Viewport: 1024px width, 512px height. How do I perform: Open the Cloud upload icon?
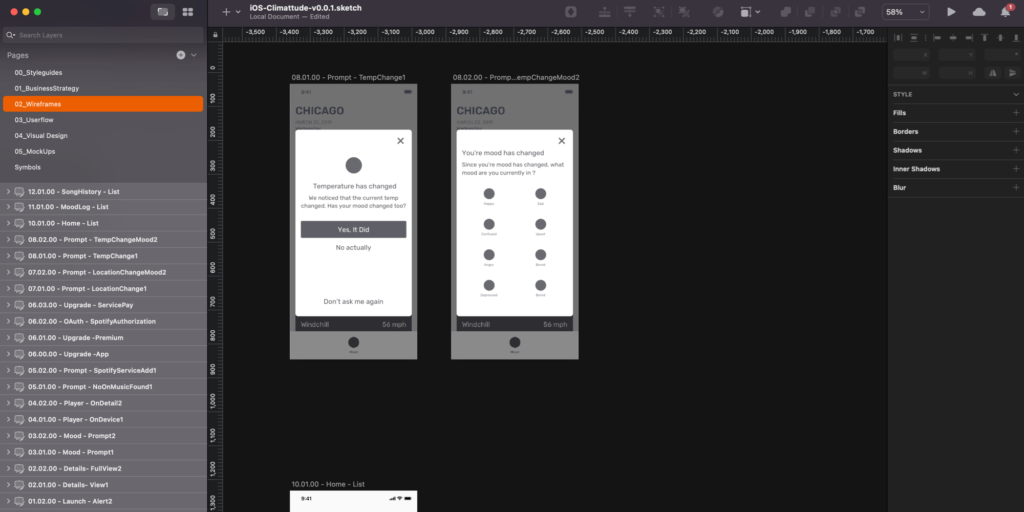[979, 12]
